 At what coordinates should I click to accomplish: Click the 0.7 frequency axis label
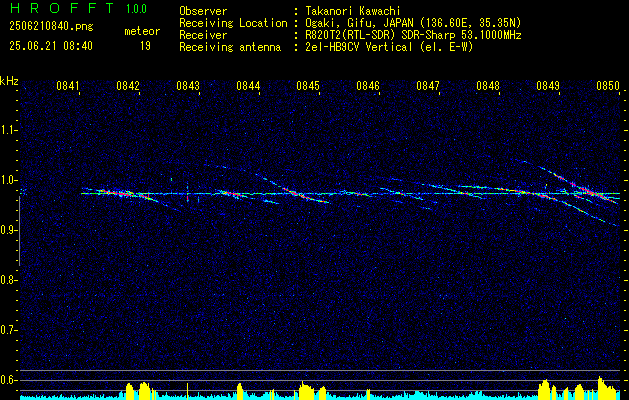(8, 330)
